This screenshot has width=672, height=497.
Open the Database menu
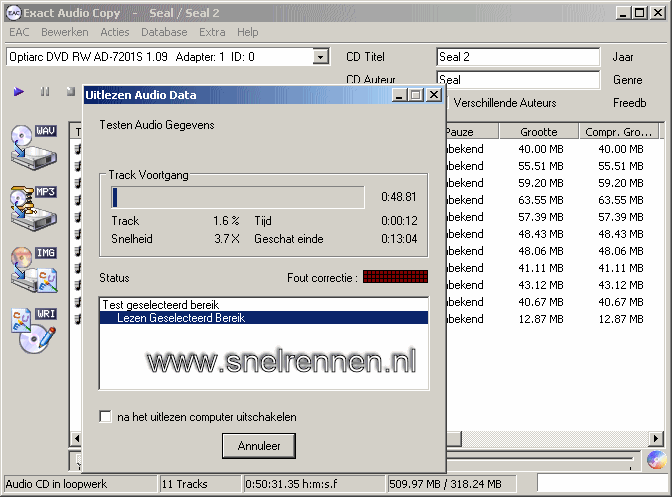point(164,32)
